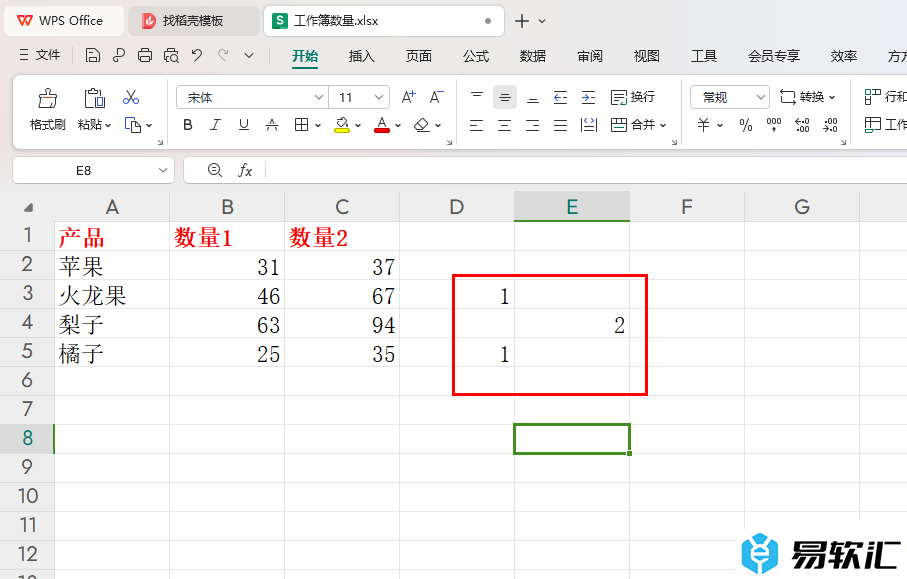The height and width of the screenshot is (579, 907).
Task: Open the number format 常规 dropdown
Action: (x=761, y=97)
